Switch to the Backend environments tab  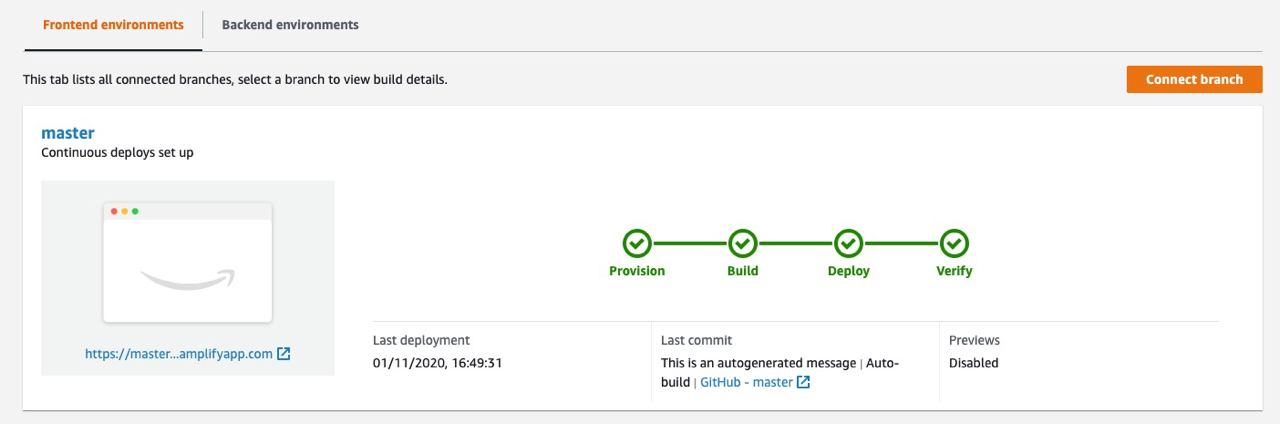(290, 25)
